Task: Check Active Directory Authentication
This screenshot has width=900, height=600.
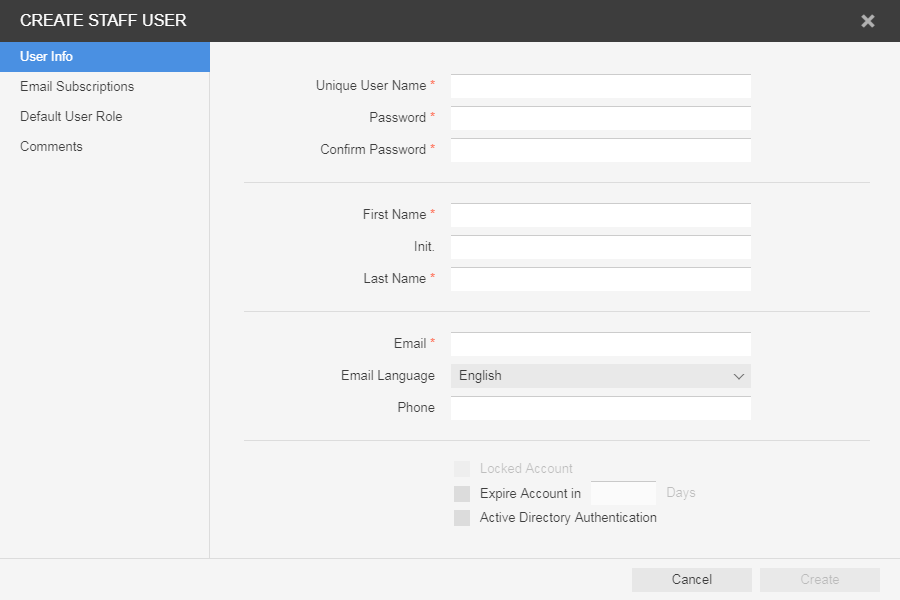Action: click(x=462, y=518)
